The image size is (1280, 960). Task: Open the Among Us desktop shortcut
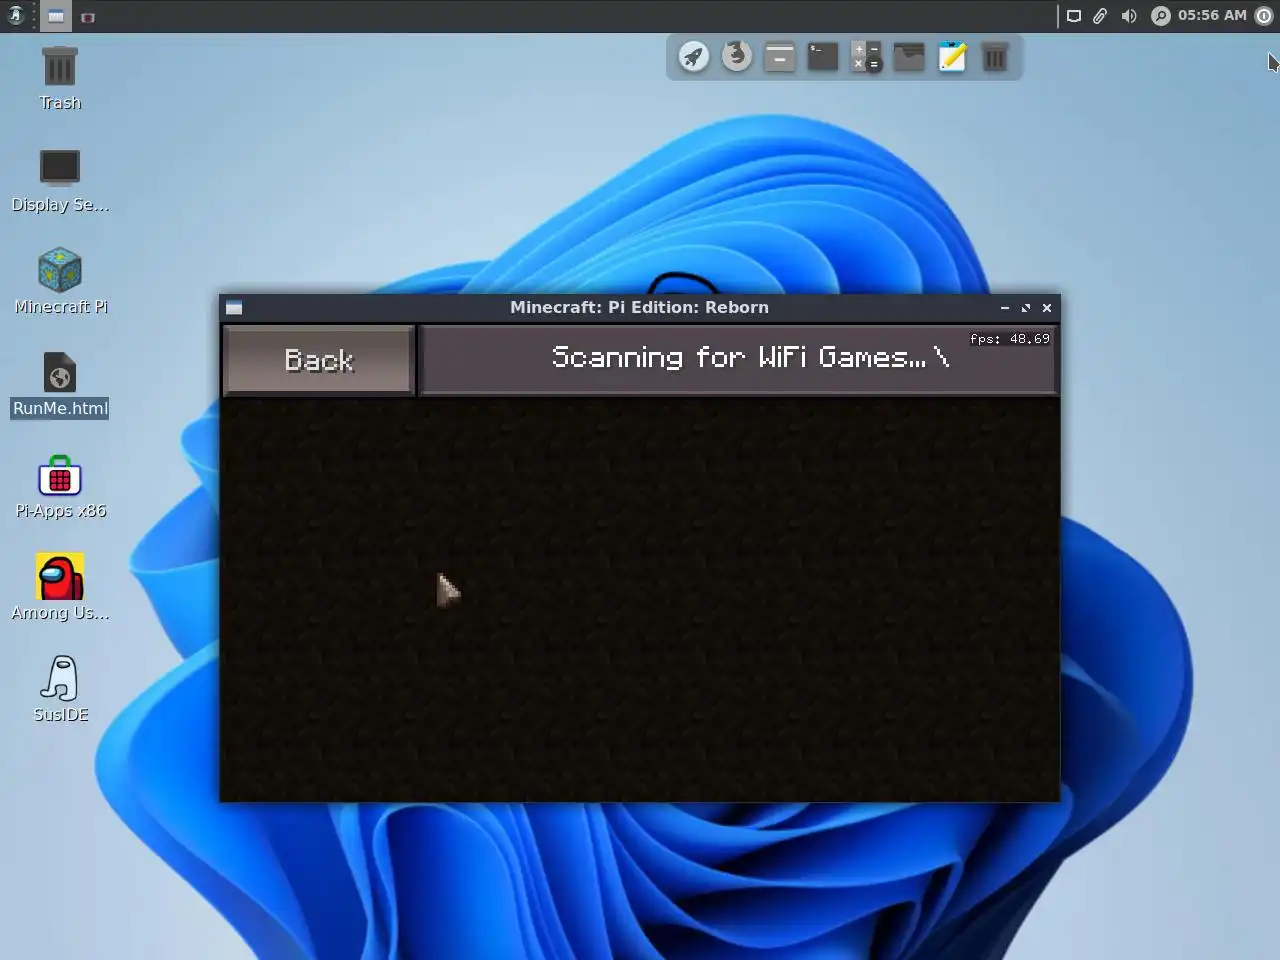(60, 589)
